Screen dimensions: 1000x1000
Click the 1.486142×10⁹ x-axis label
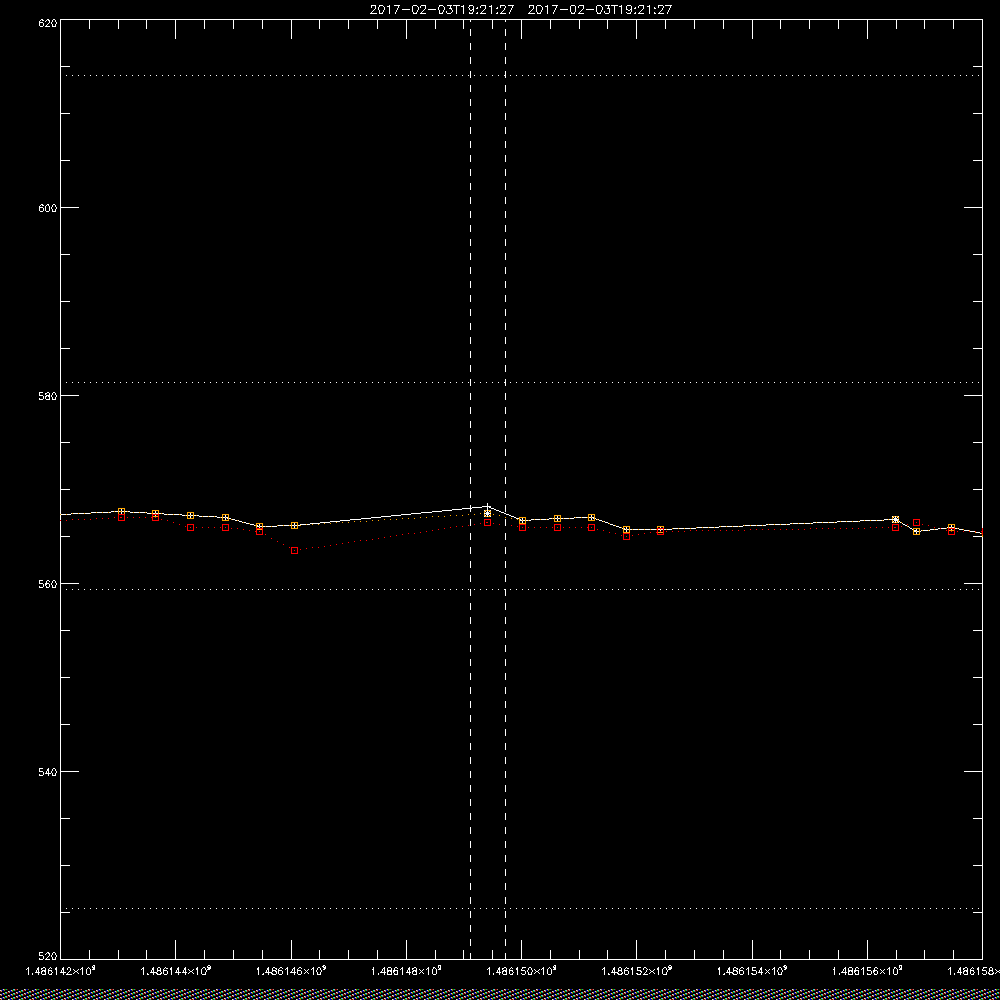(x=61, y=971)
